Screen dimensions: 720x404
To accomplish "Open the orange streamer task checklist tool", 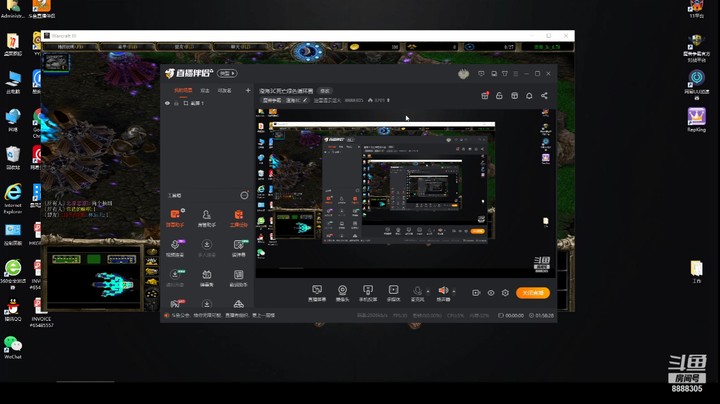I will [x=238, y=218].
